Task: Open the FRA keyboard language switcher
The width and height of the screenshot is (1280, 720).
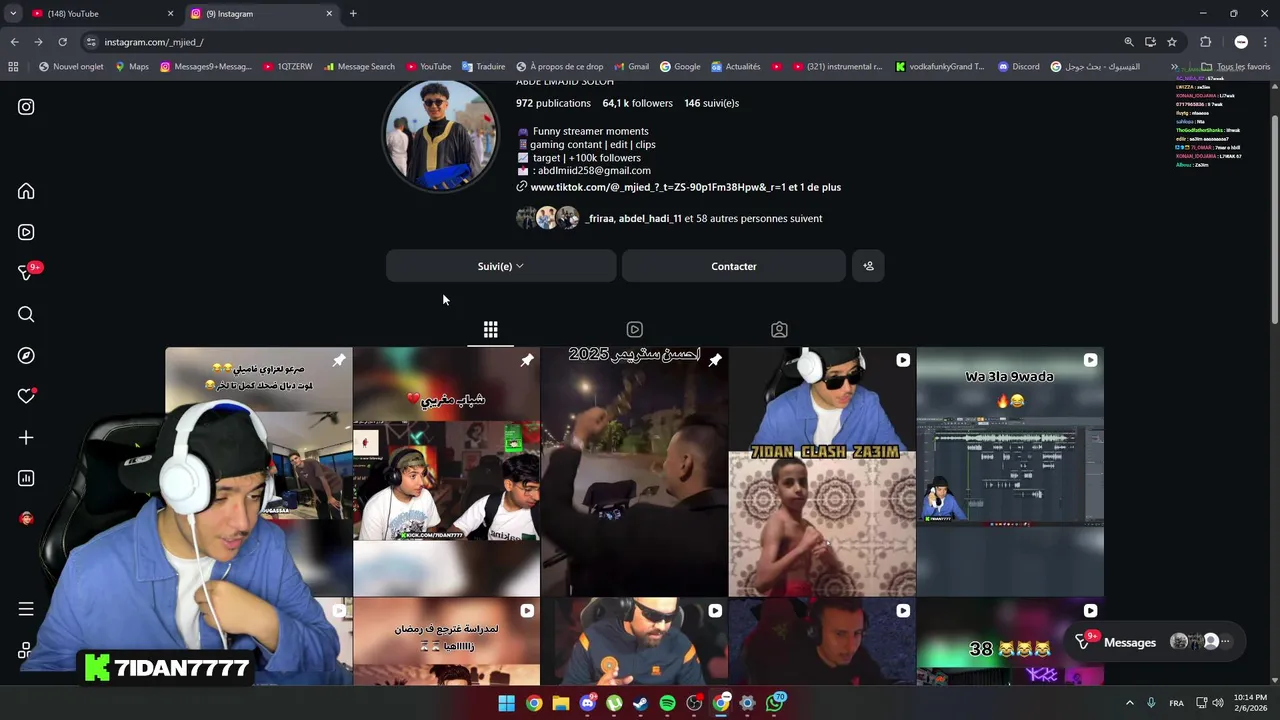Action: 1177,703
